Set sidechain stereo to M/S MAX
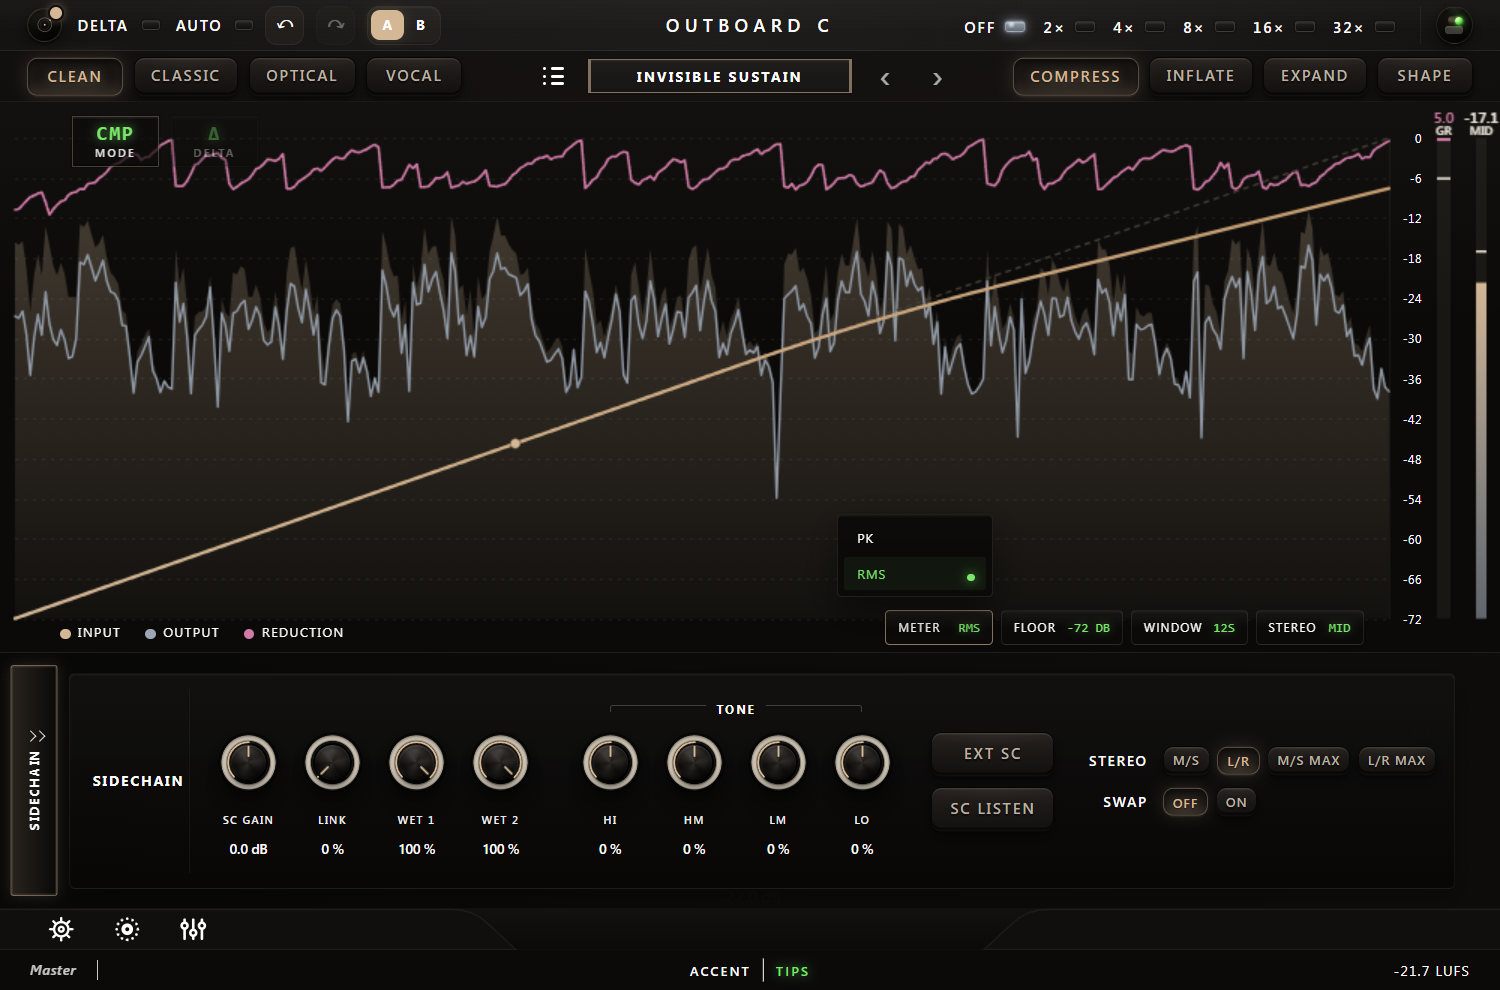Image resolution: width=1500 pixels, height=990 pixels. (x=1308, y=761)
